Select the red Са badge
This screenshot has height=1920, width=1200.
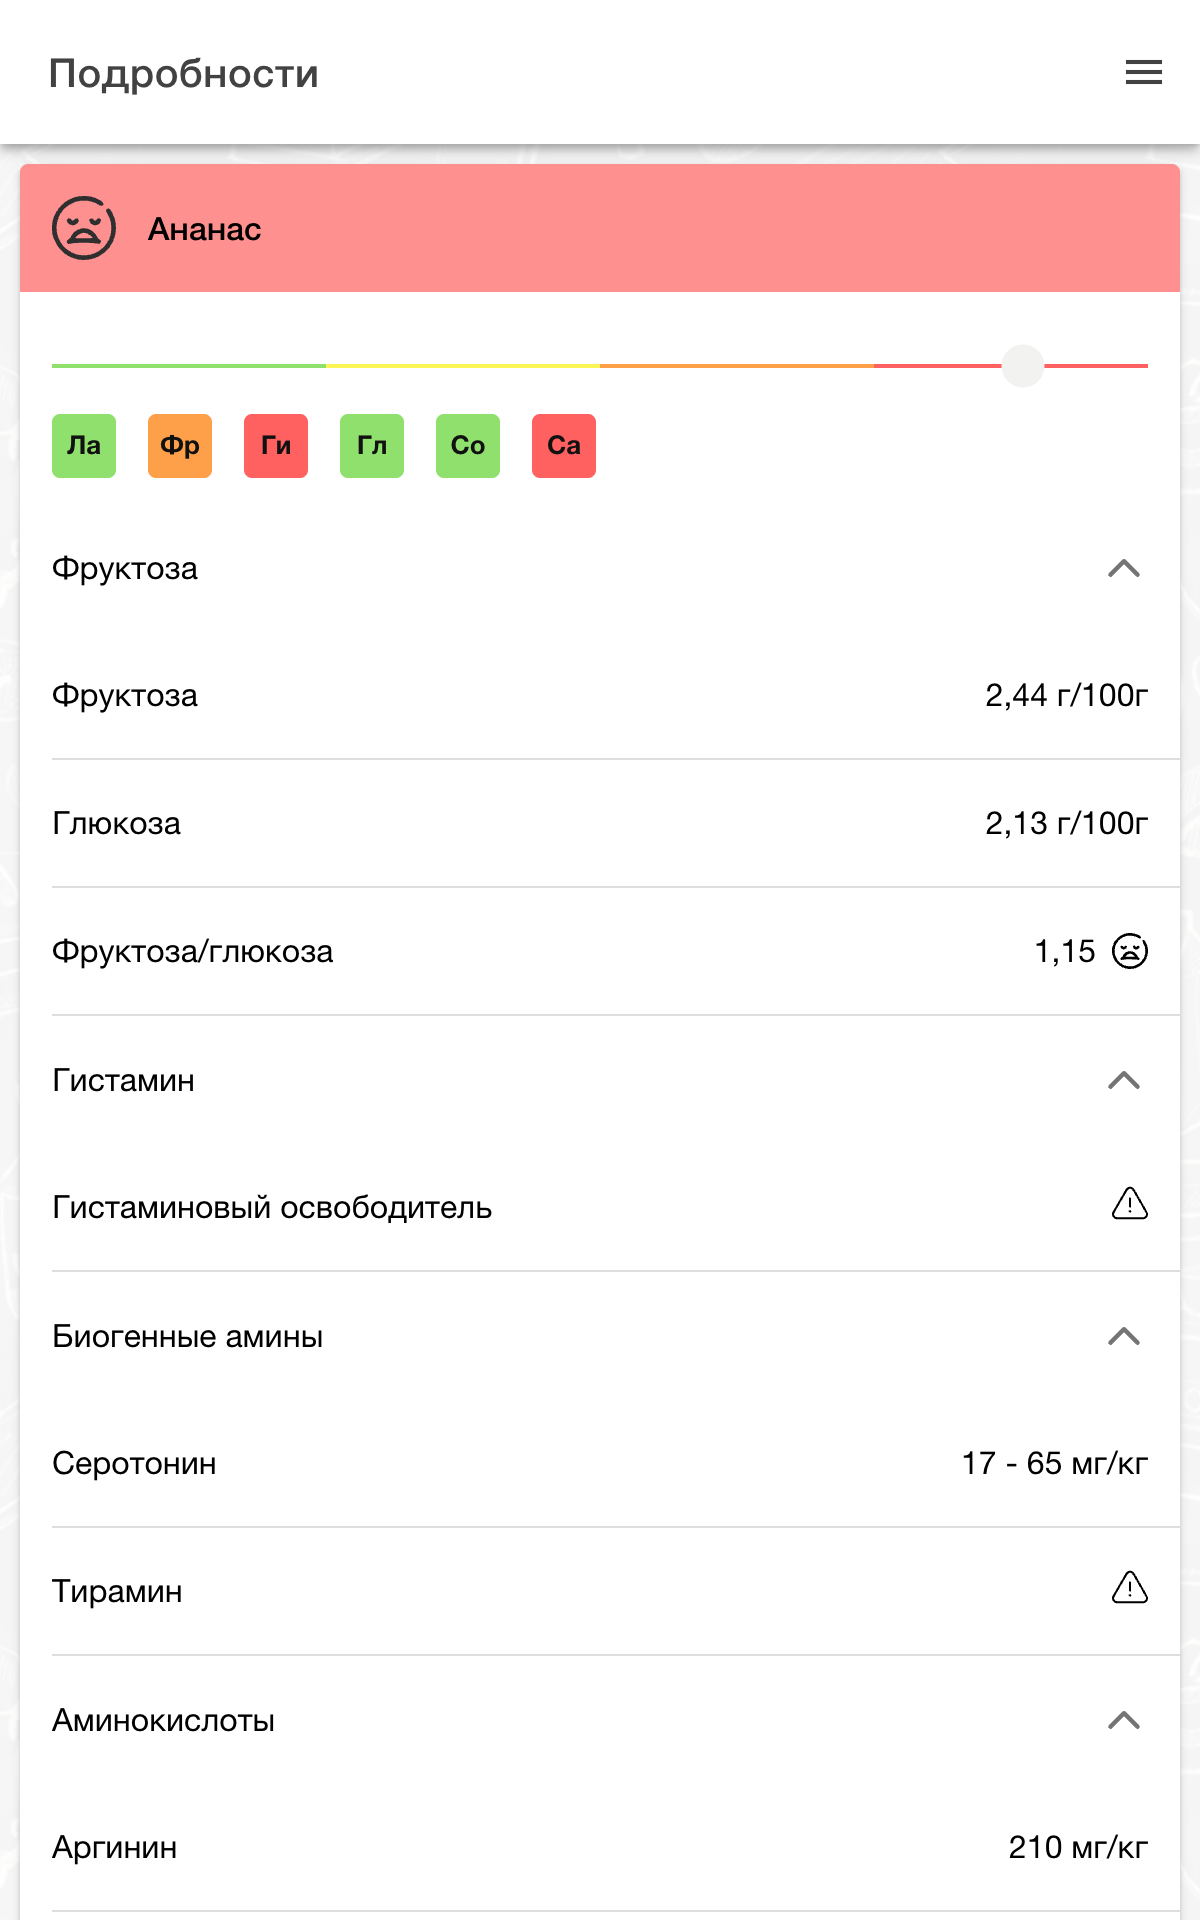564,446
